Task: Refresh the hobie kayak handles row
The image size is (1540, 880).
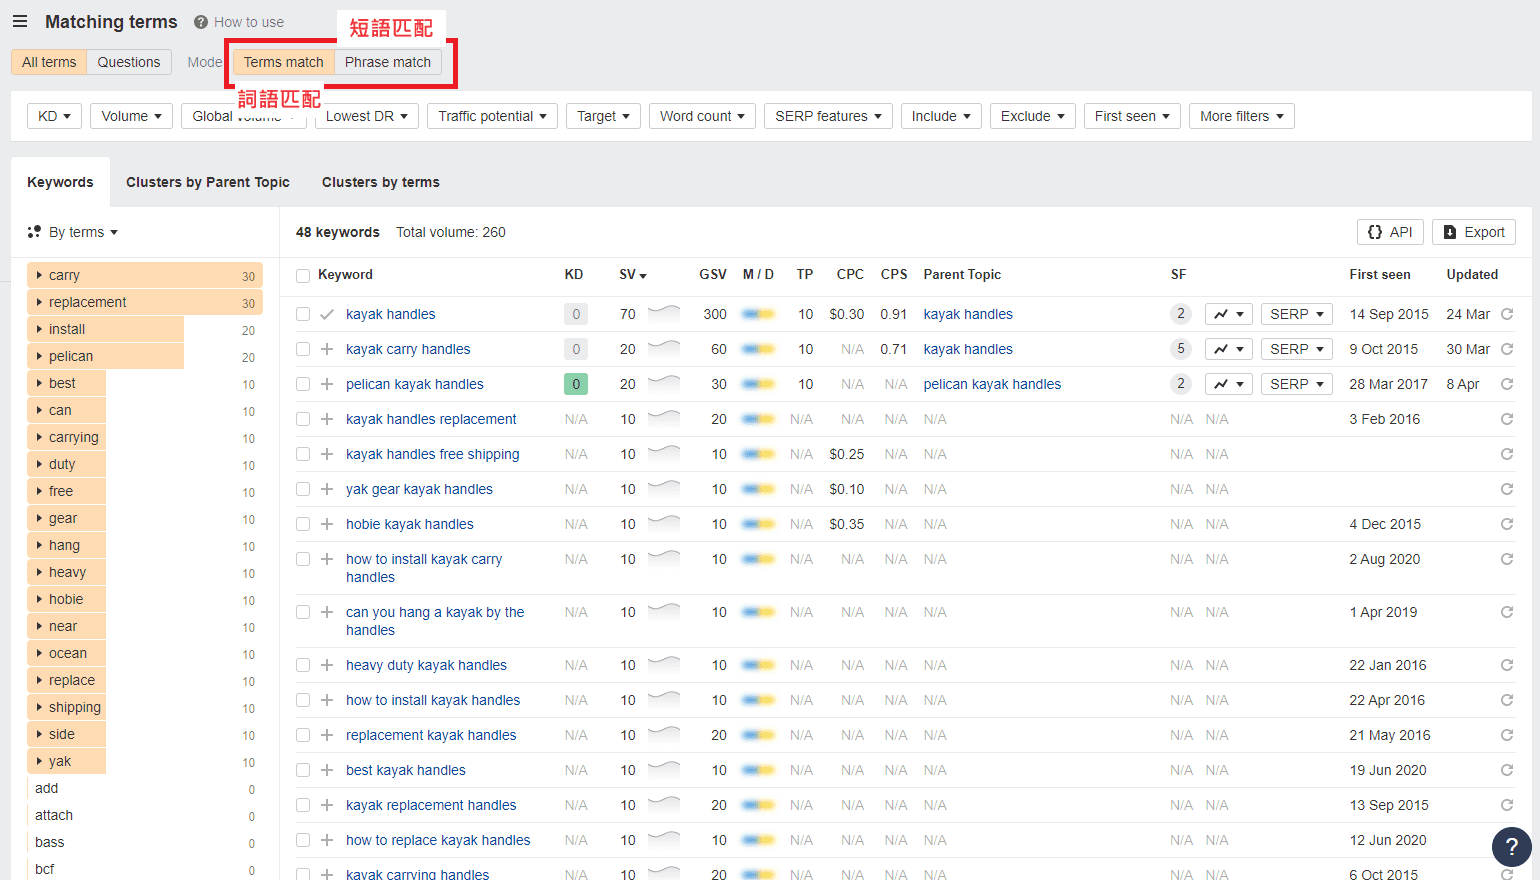Action: click(1507, 524)
